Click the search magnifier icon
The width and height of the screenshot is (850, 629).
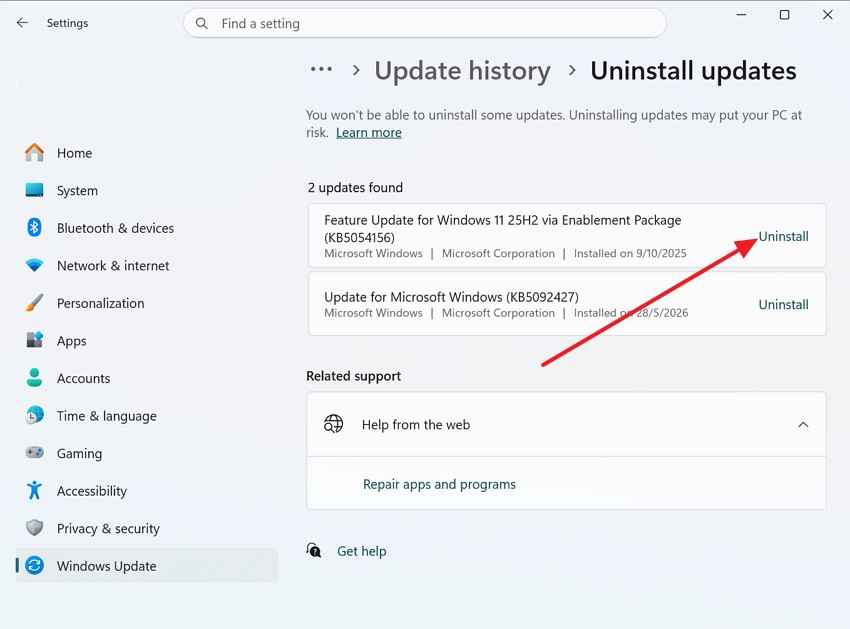coord(202,23)
